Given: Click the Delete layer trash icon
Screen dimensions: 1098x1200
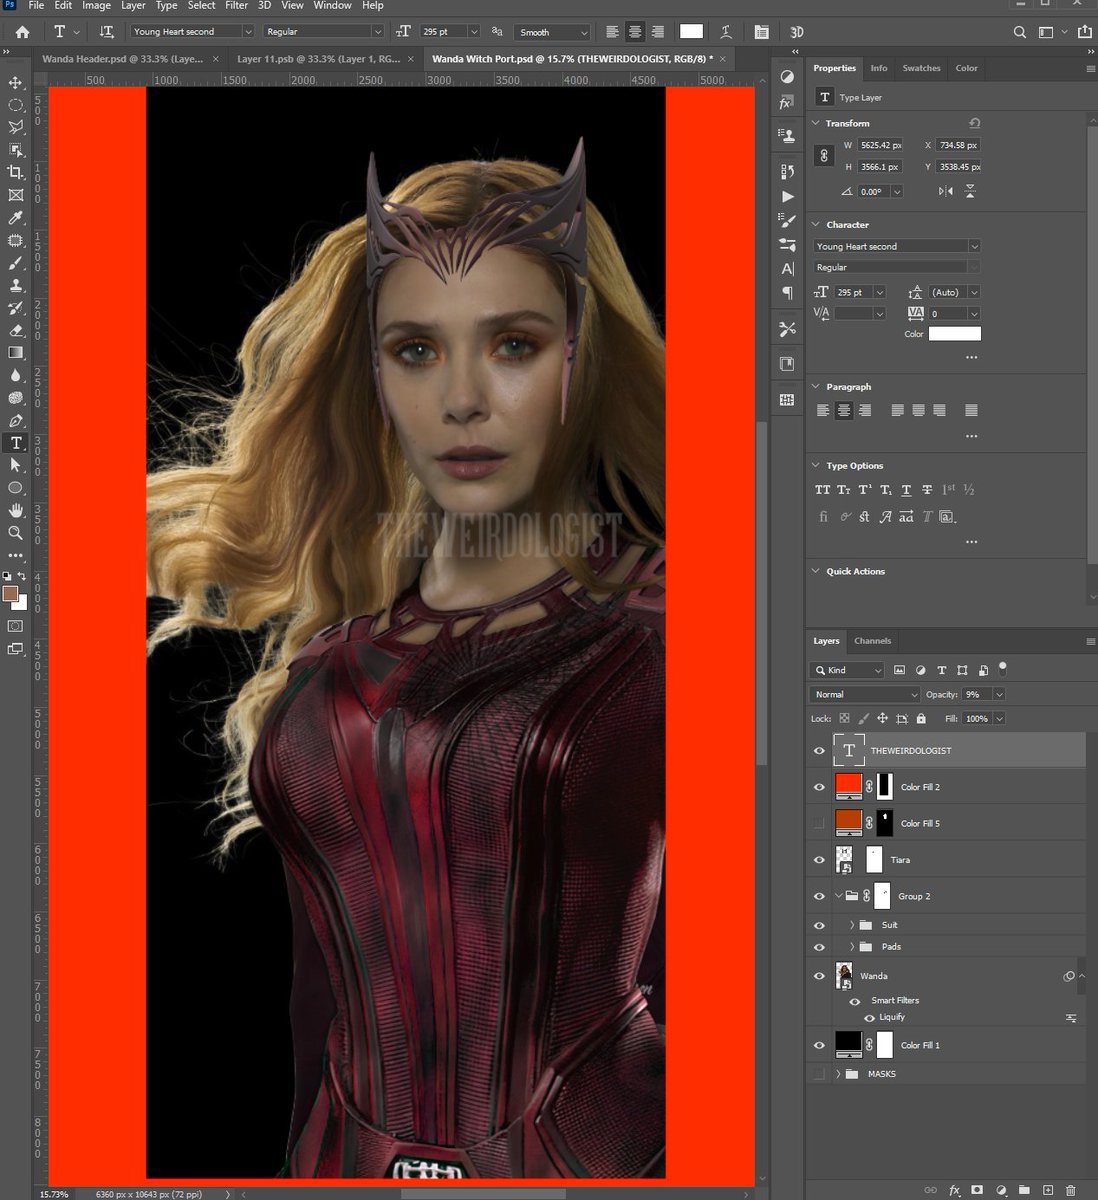Looking at the screenshot, I should [1072, 1190].
